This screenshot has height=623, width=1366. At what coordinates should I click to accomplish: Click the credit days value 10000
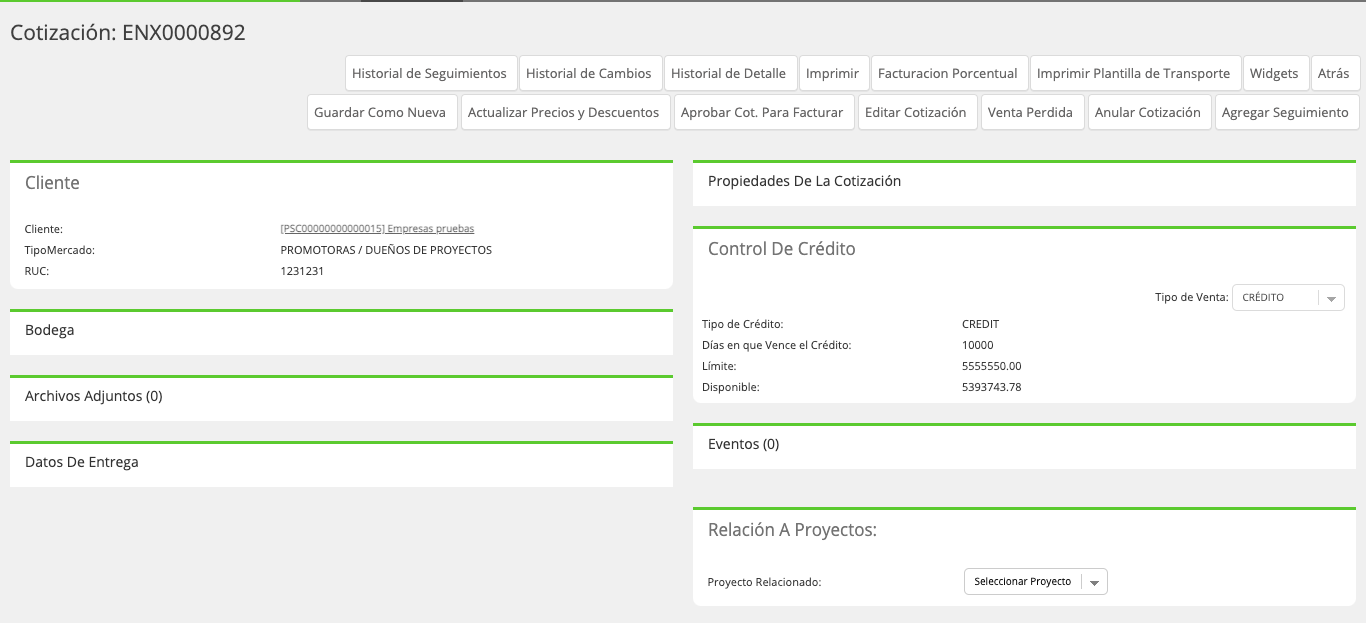coord(978,345)
